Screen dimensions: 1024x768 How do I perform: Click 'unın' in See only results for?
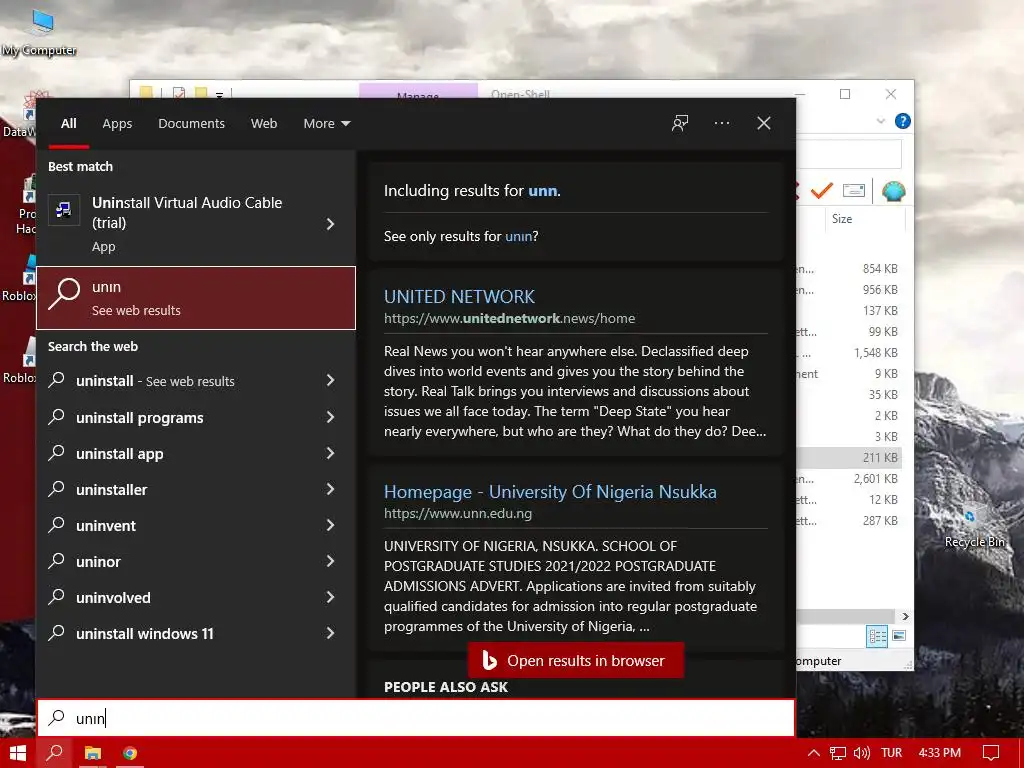(519, 236)
